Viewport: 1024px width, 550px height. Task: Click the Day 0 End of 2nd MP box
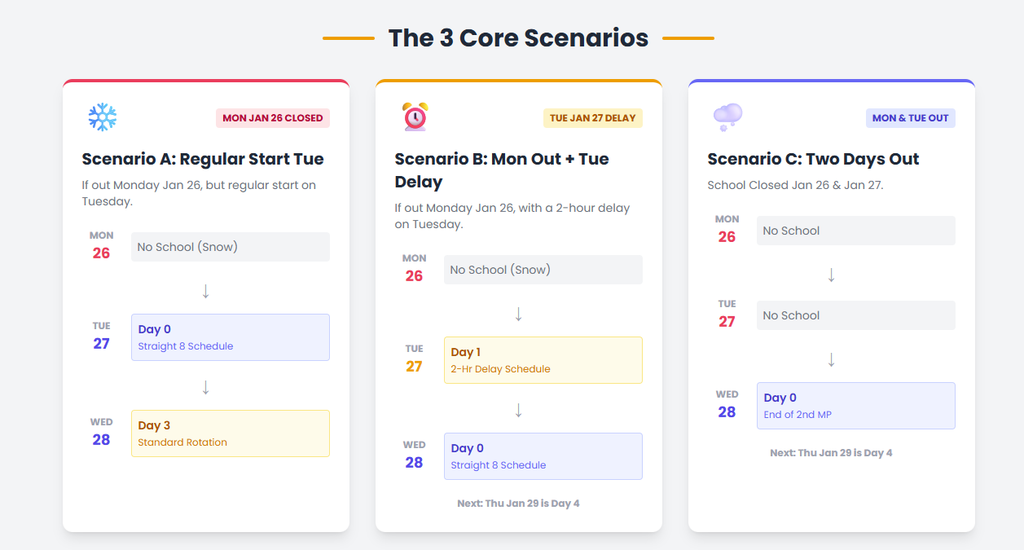[x=856, y=405]
